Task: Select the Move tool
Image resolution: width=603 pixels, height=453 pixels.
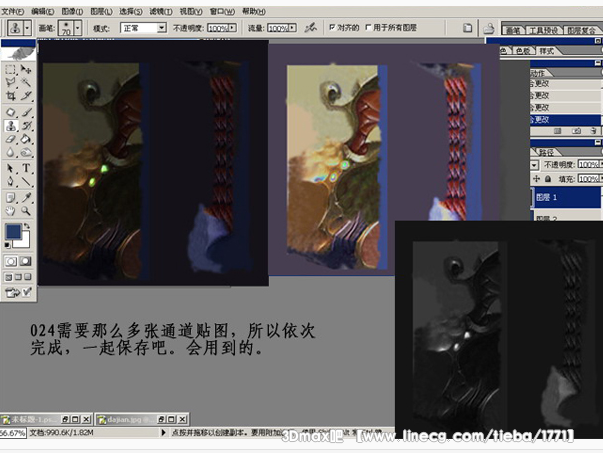Action: pos(26,70)
